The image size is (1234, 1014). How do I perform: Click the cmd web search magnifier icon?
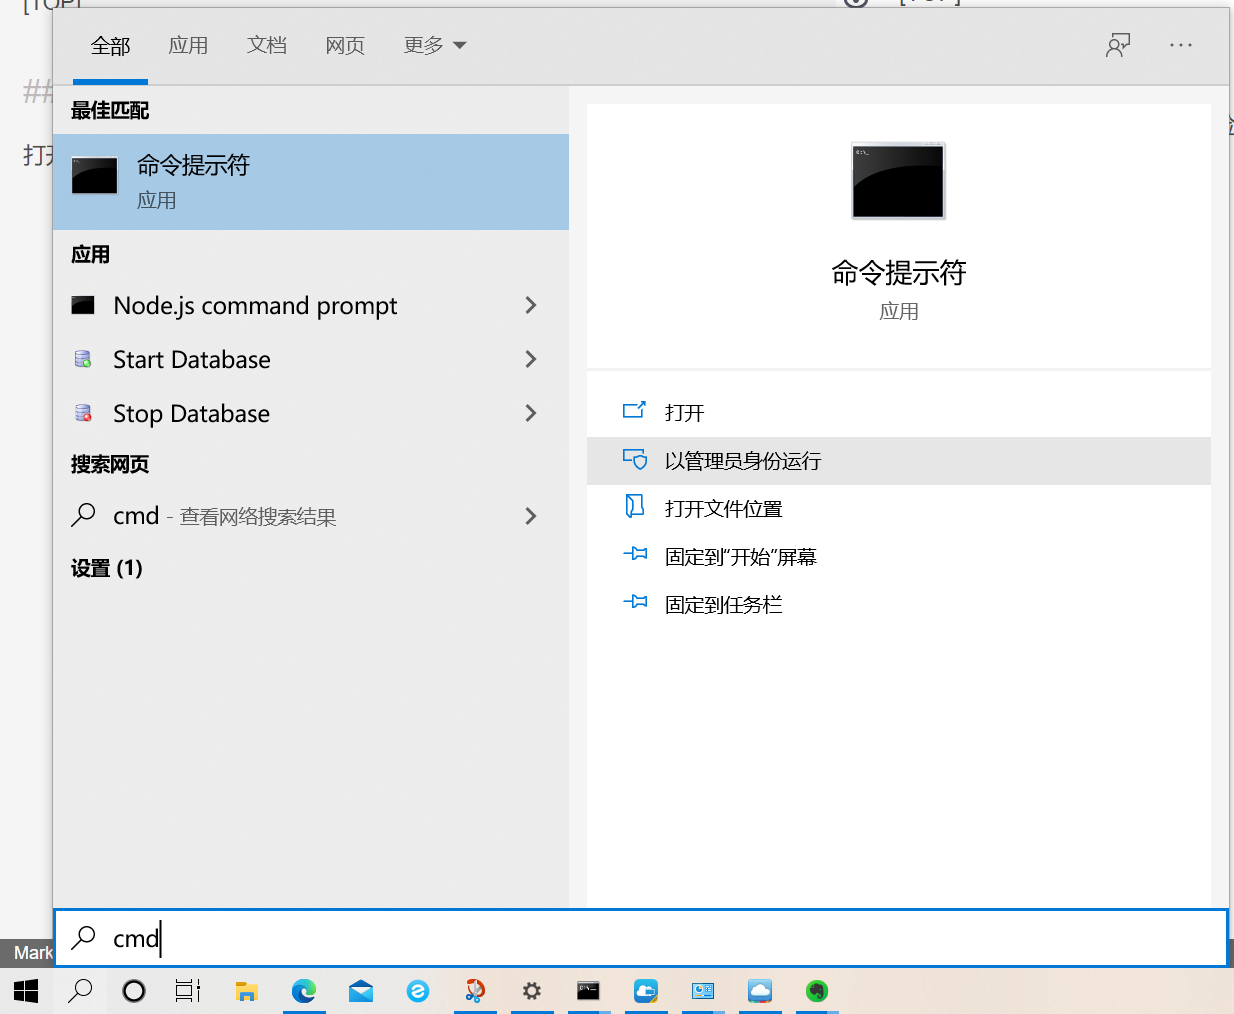[84, 515]
